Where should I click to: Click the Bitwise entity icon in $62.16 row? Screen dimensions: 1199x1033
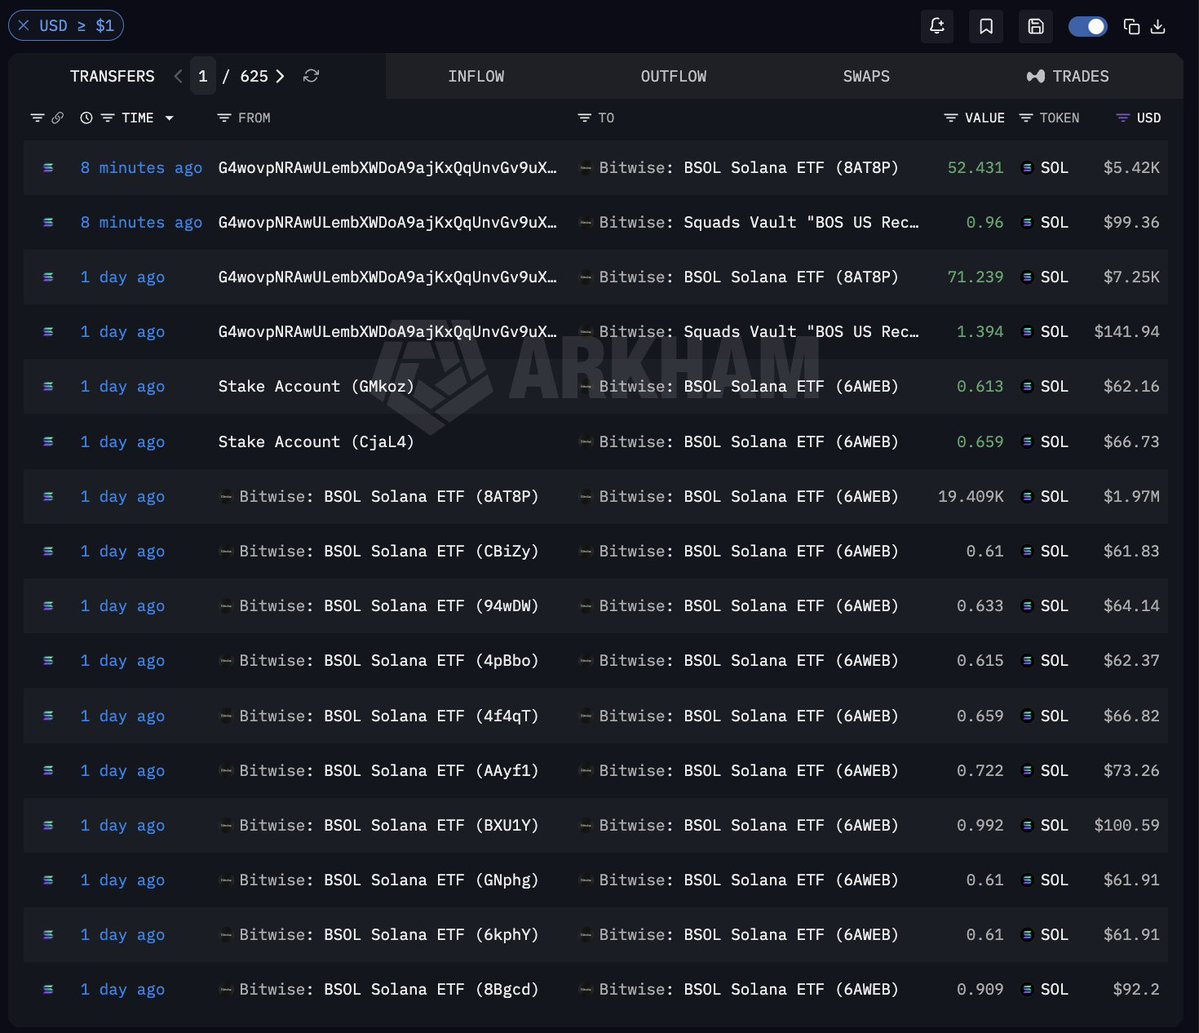tap(586, 387)
